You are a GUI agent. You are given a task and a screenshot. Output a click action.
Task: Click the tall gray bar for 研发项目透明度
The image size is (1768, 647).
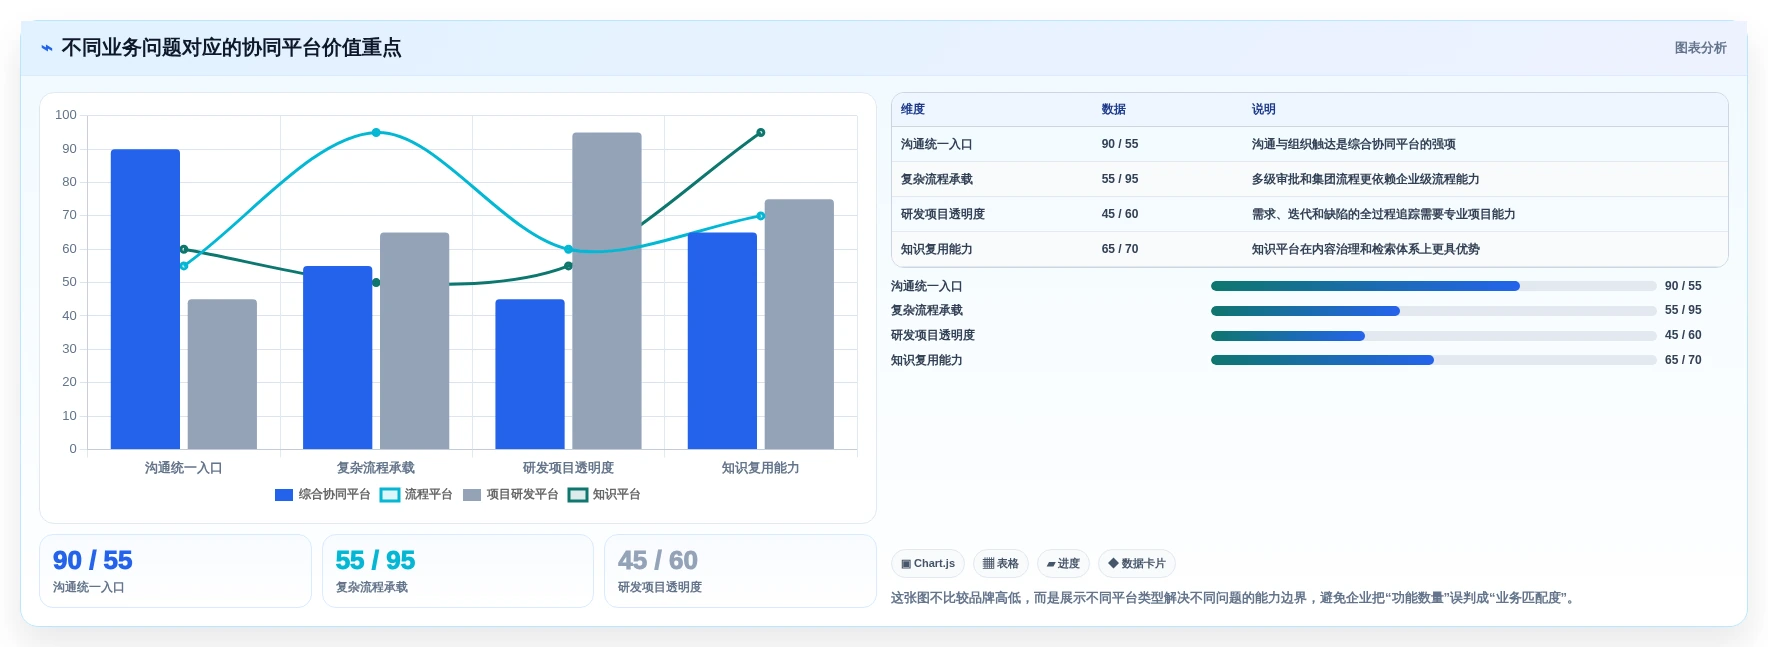tap(607, 291)
